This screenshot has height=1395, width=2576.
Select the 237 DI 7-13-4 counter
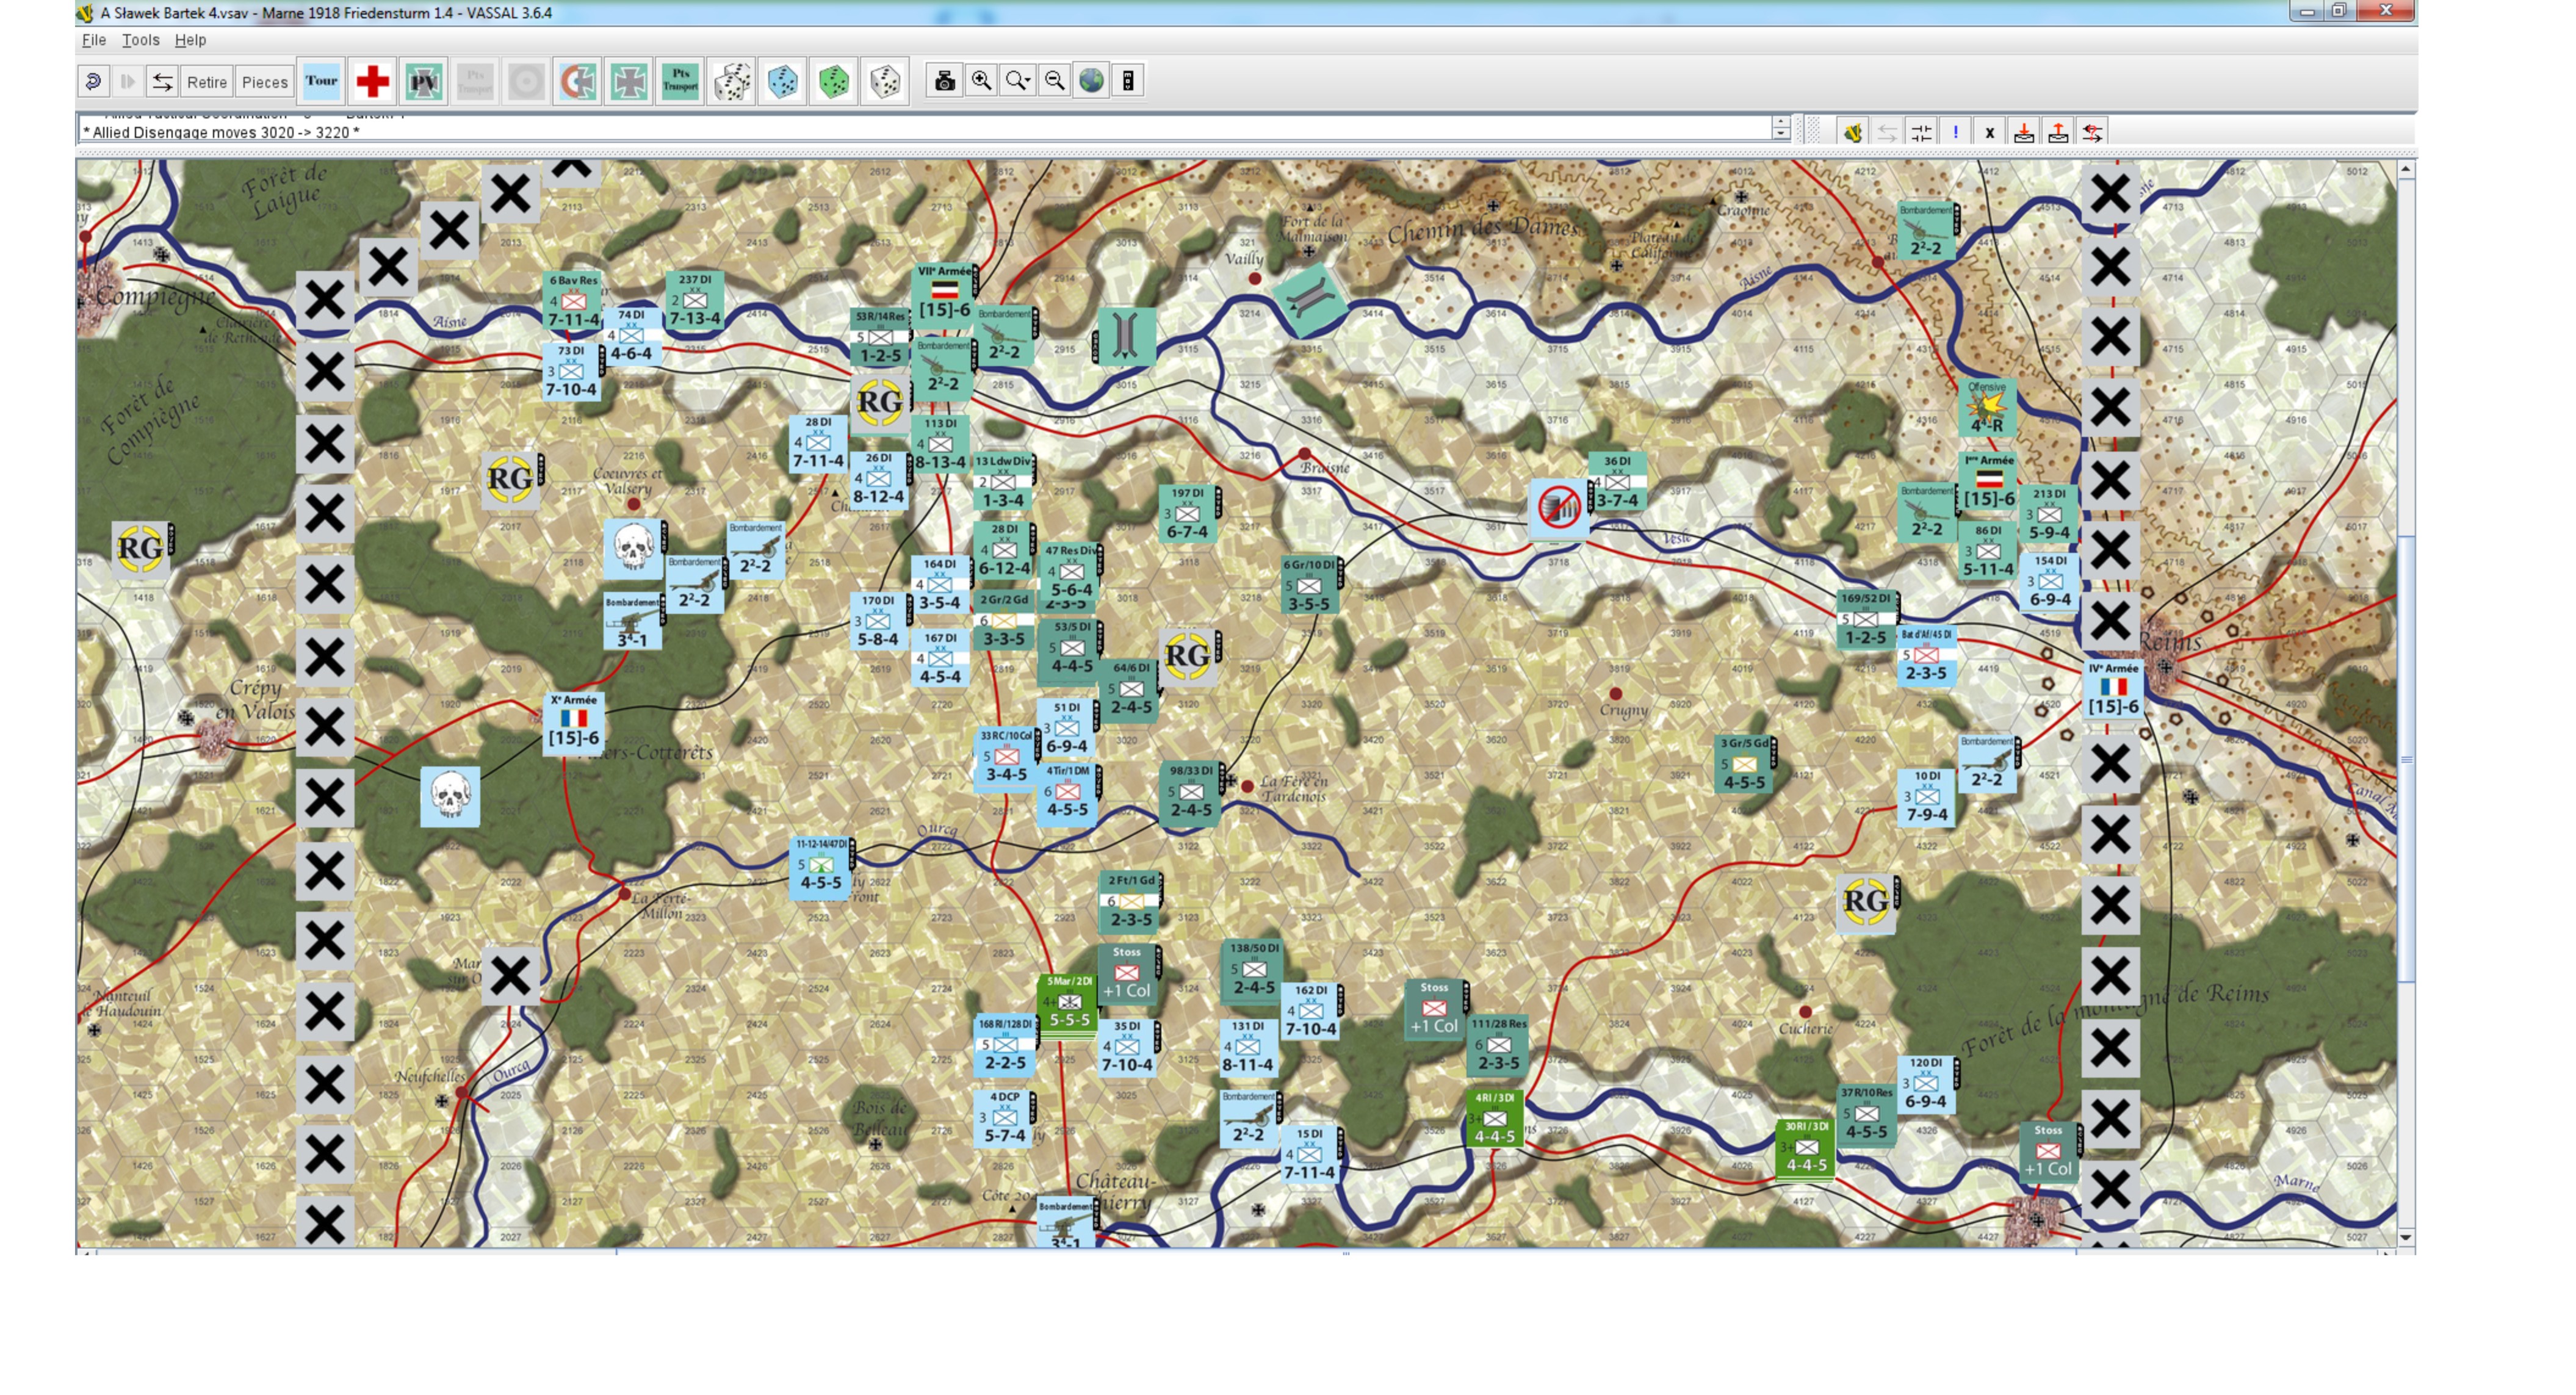(x=695, y=301)
